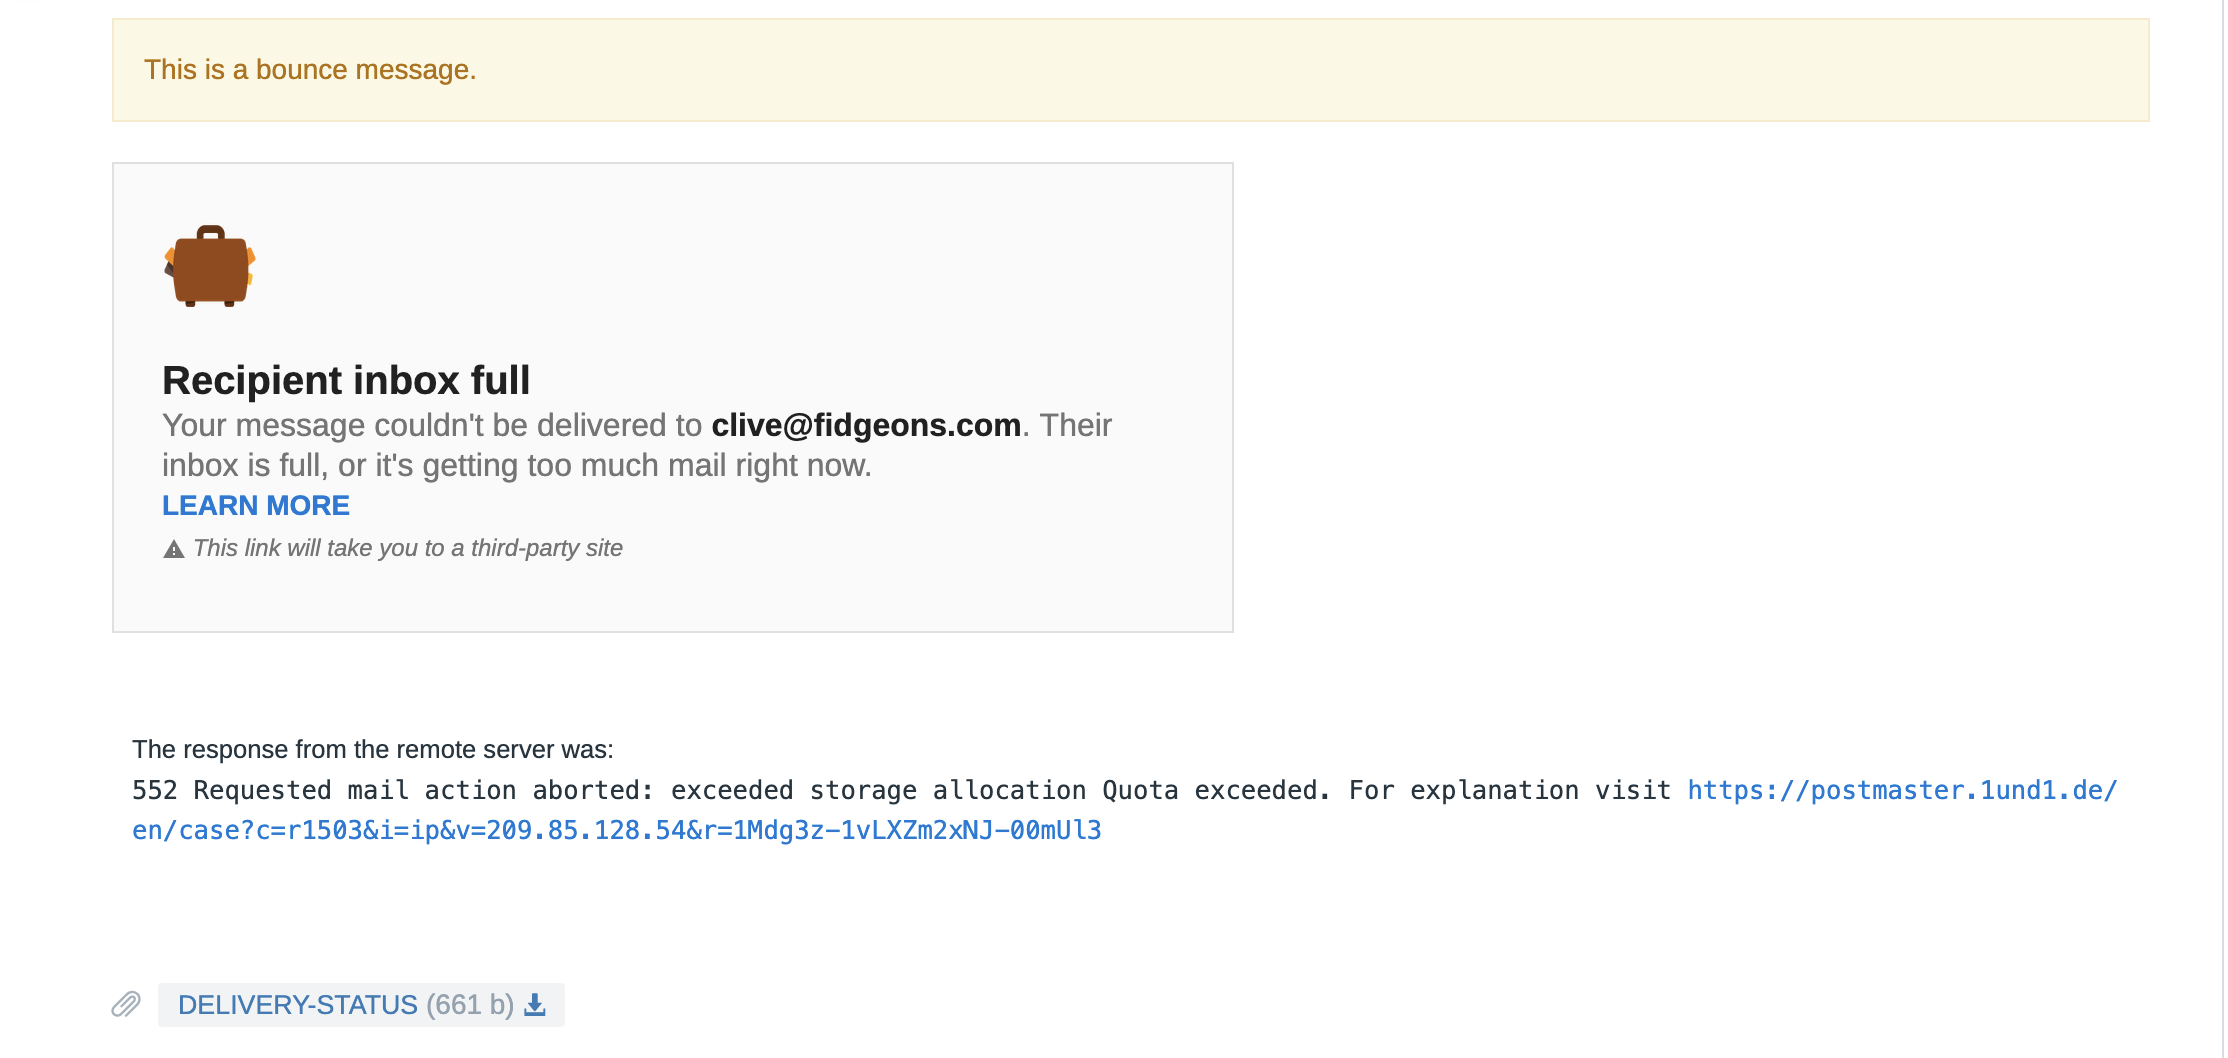Click the warning triangle icon
This screenshot has height=1058, width=2228.
tap(174, 549)
